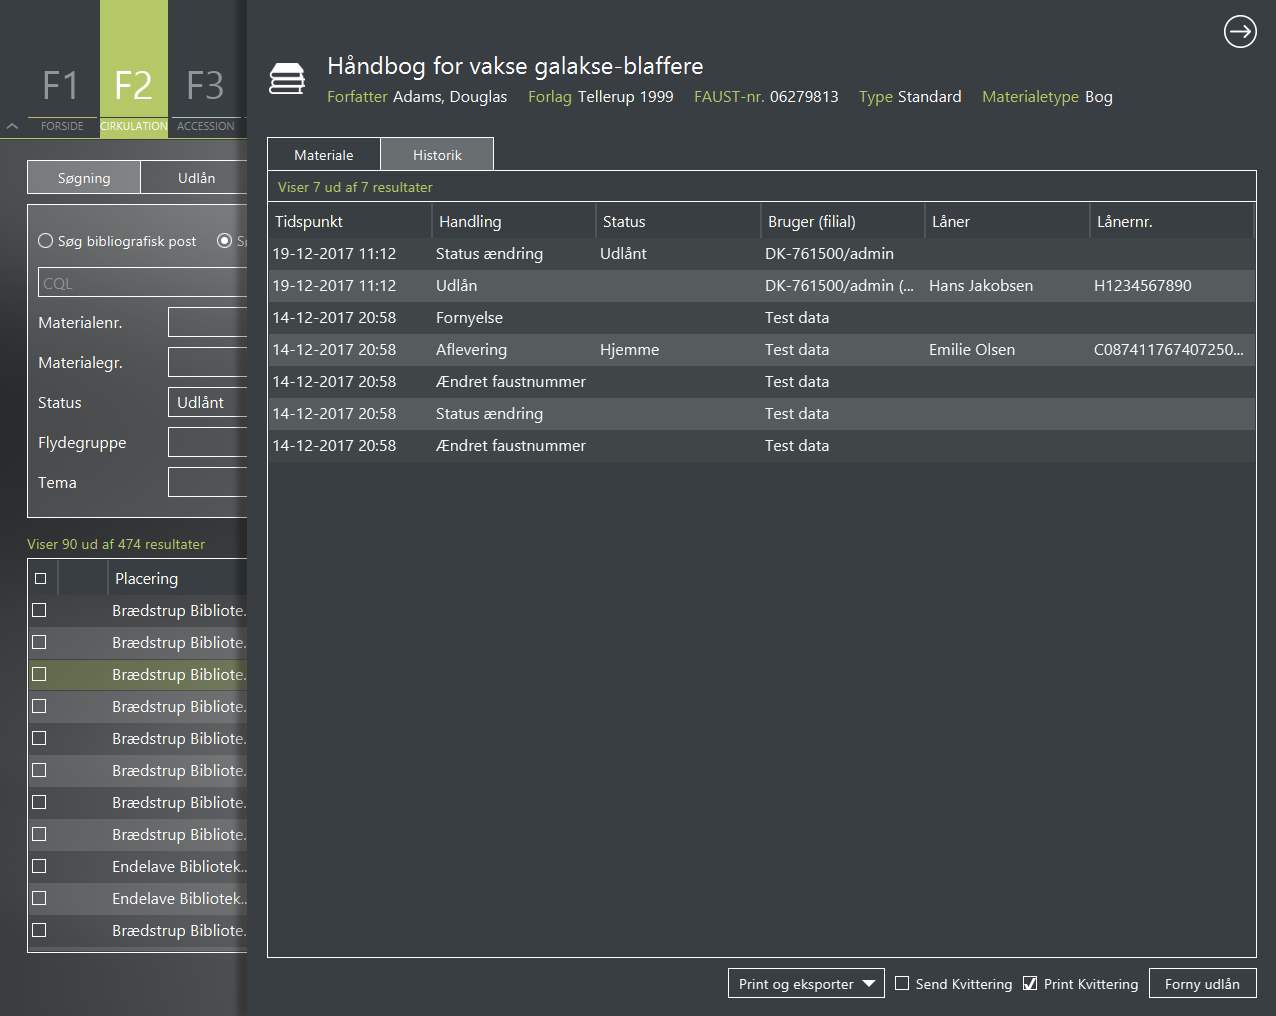Viewport: 1276px width, 1016px height.
Task: Click the 'Hans Jakobsen' låner cell
Action: (981, 285)
